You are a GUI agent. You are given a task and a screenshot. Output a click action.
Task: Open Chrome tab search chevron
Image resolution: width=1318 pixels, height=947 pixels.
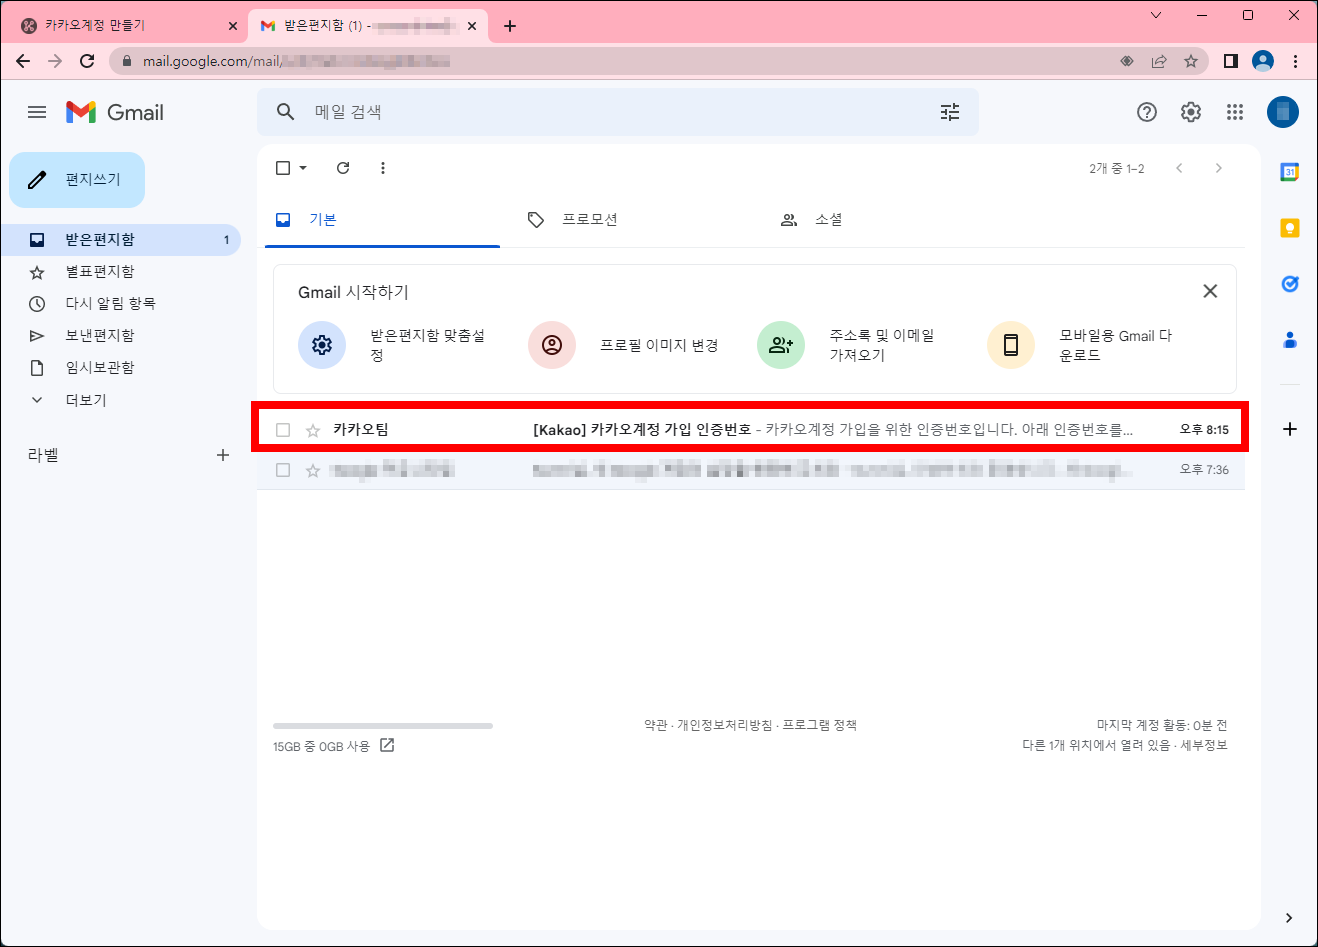tap(1156, 15)
